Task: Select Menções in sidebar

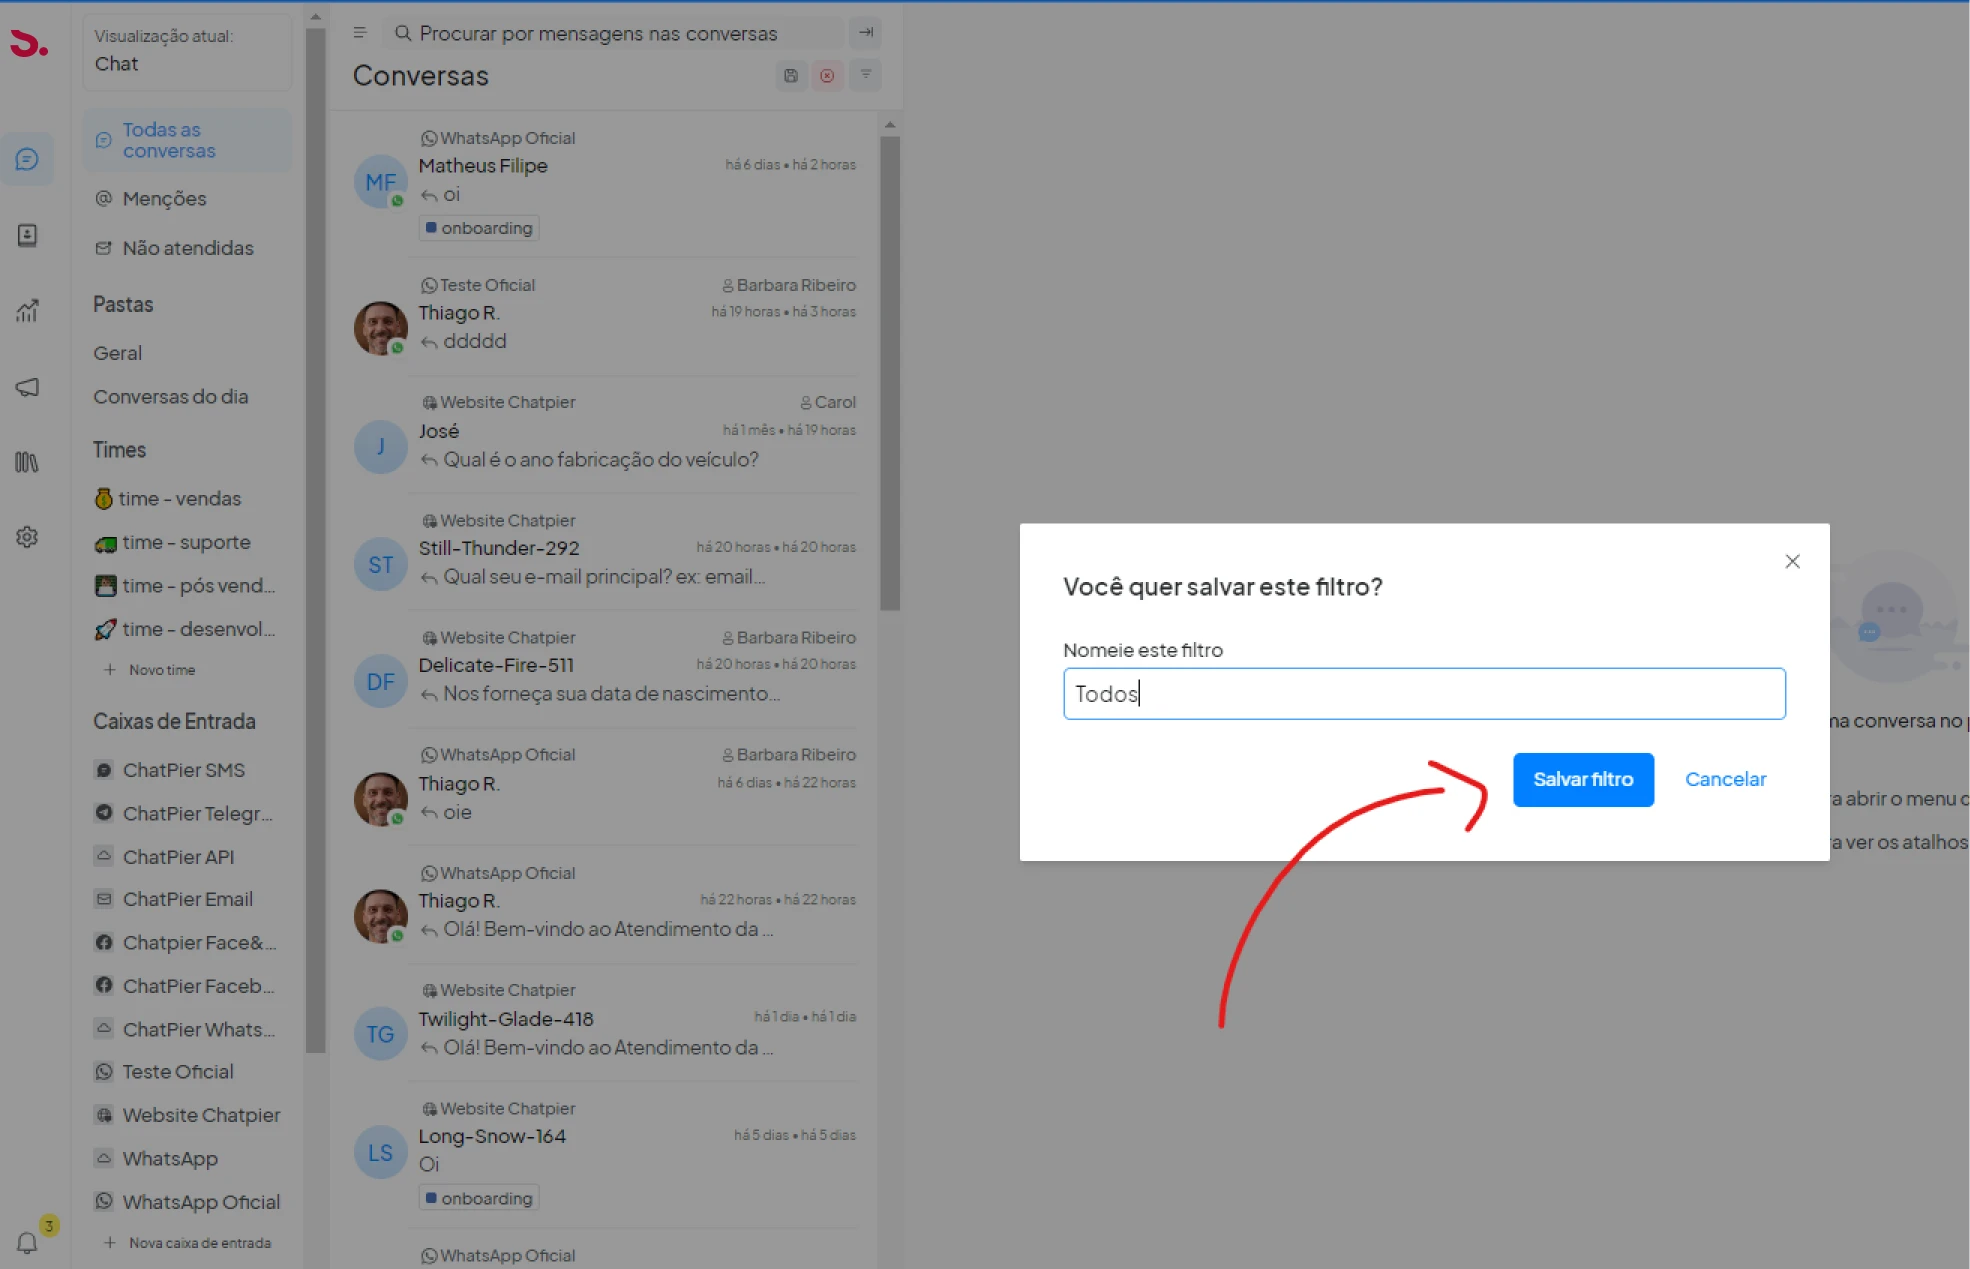Action: [164, 199]
